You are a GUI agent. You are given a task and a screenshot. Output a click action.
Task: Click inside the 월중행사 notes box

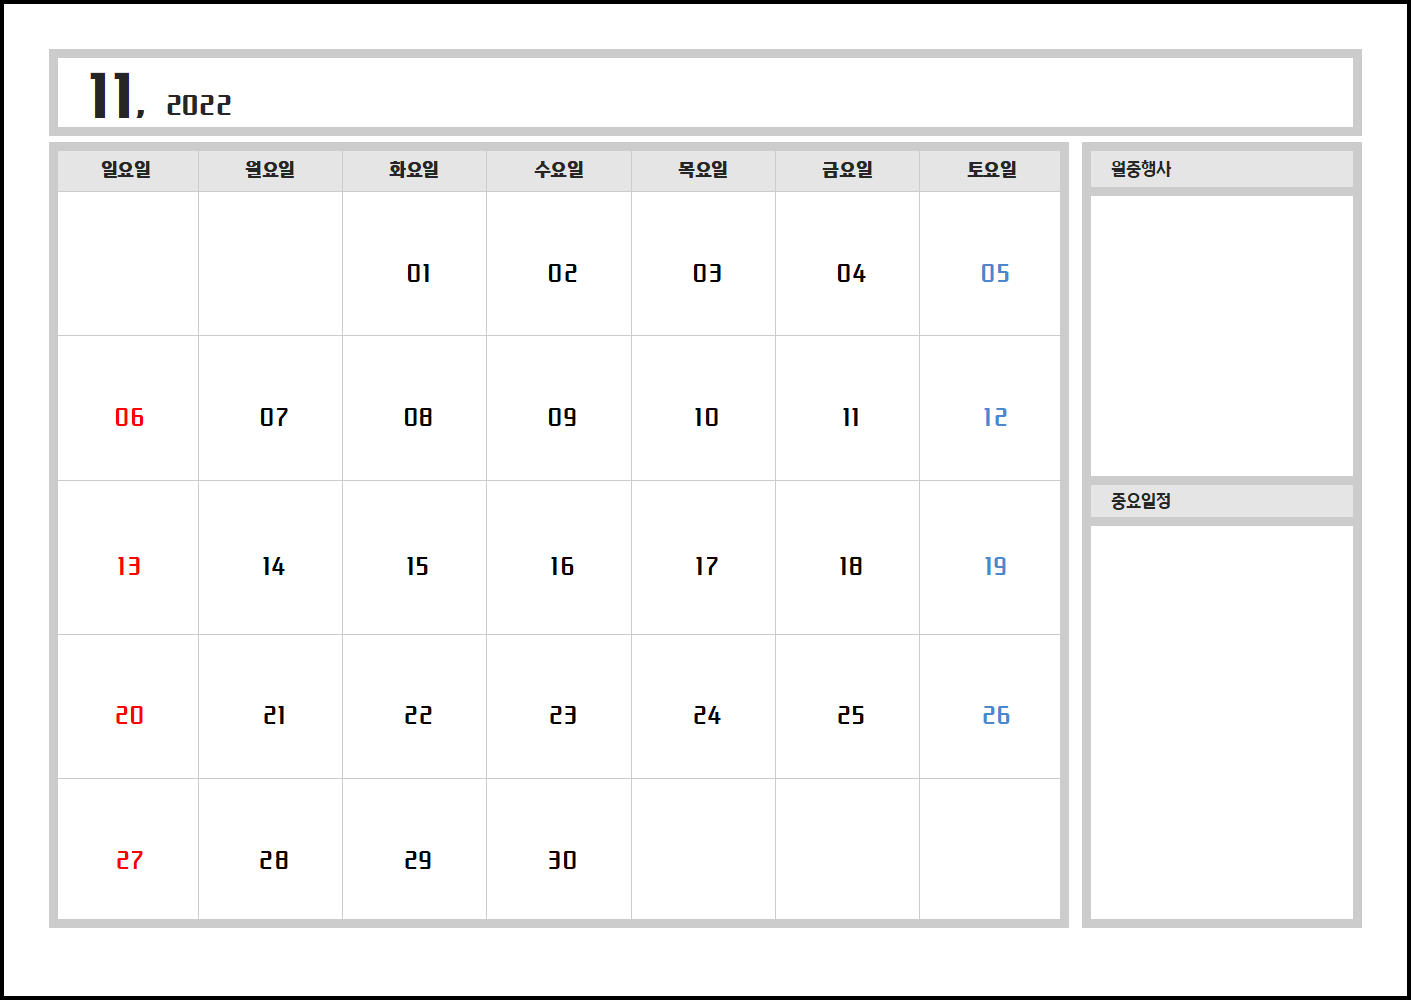pyautogui.click(x=1221, y=336)
